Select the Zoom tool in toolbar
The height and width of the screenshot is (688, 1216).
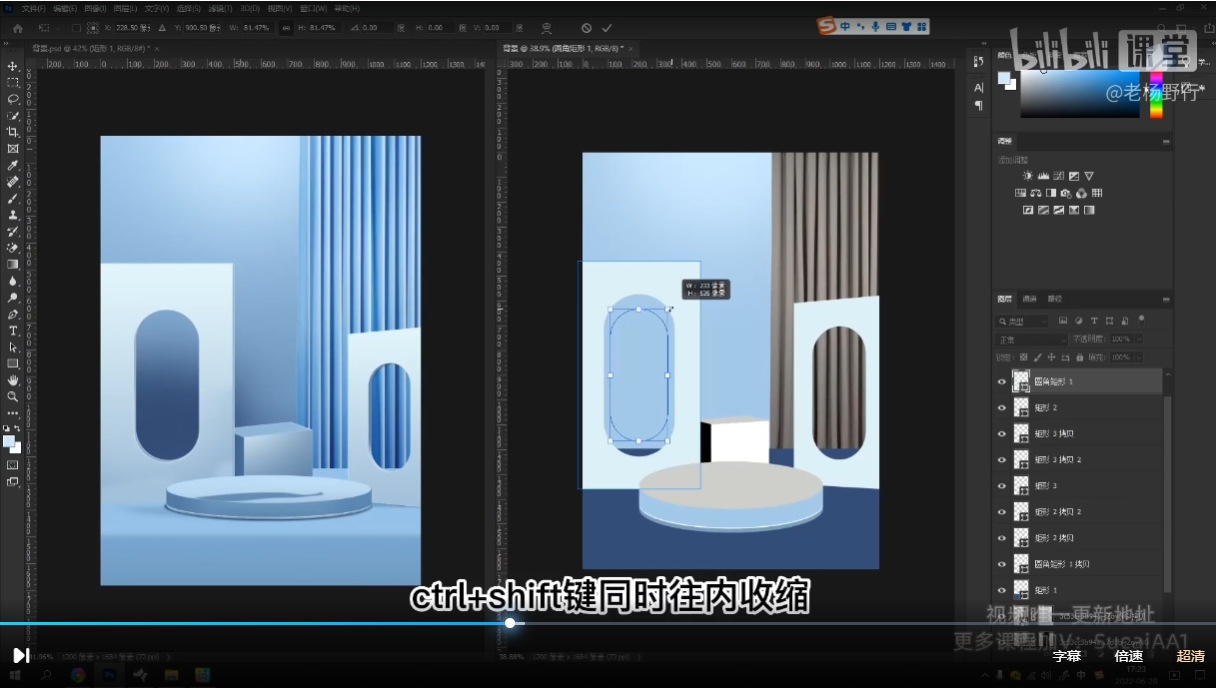[x=13, y=396]
